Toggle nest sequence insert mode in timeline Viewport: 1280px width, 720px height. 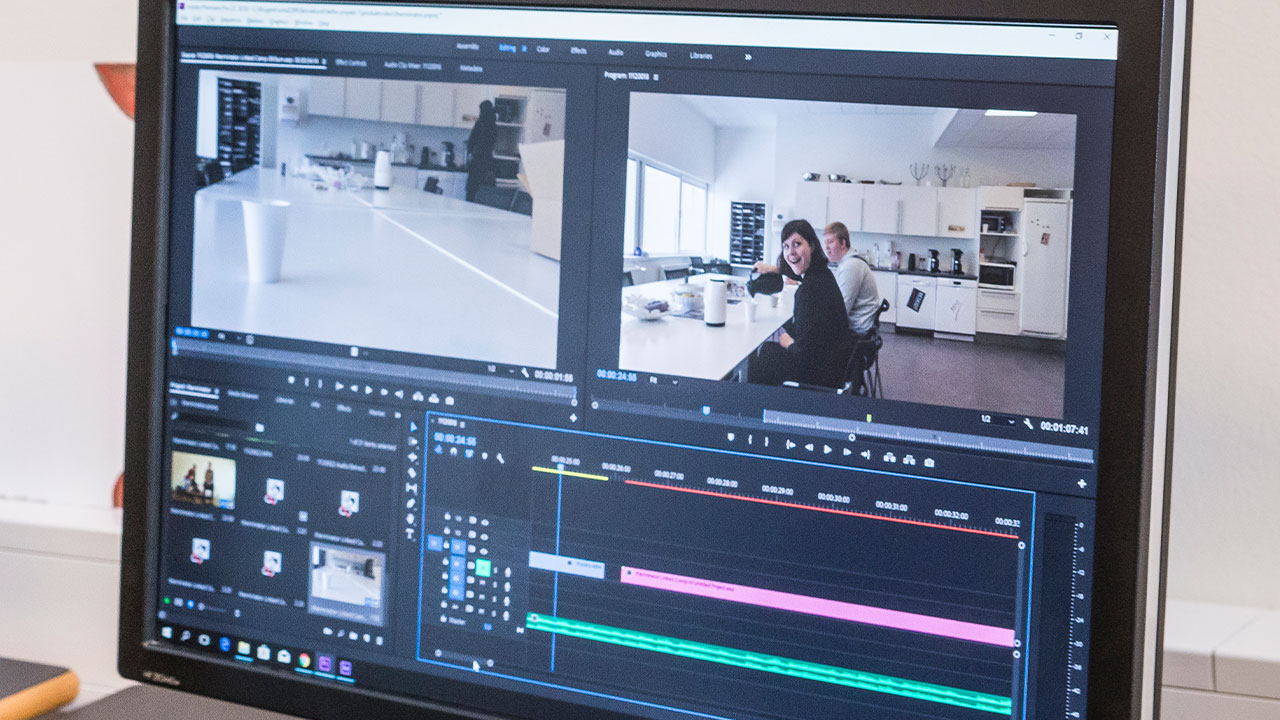438,450
